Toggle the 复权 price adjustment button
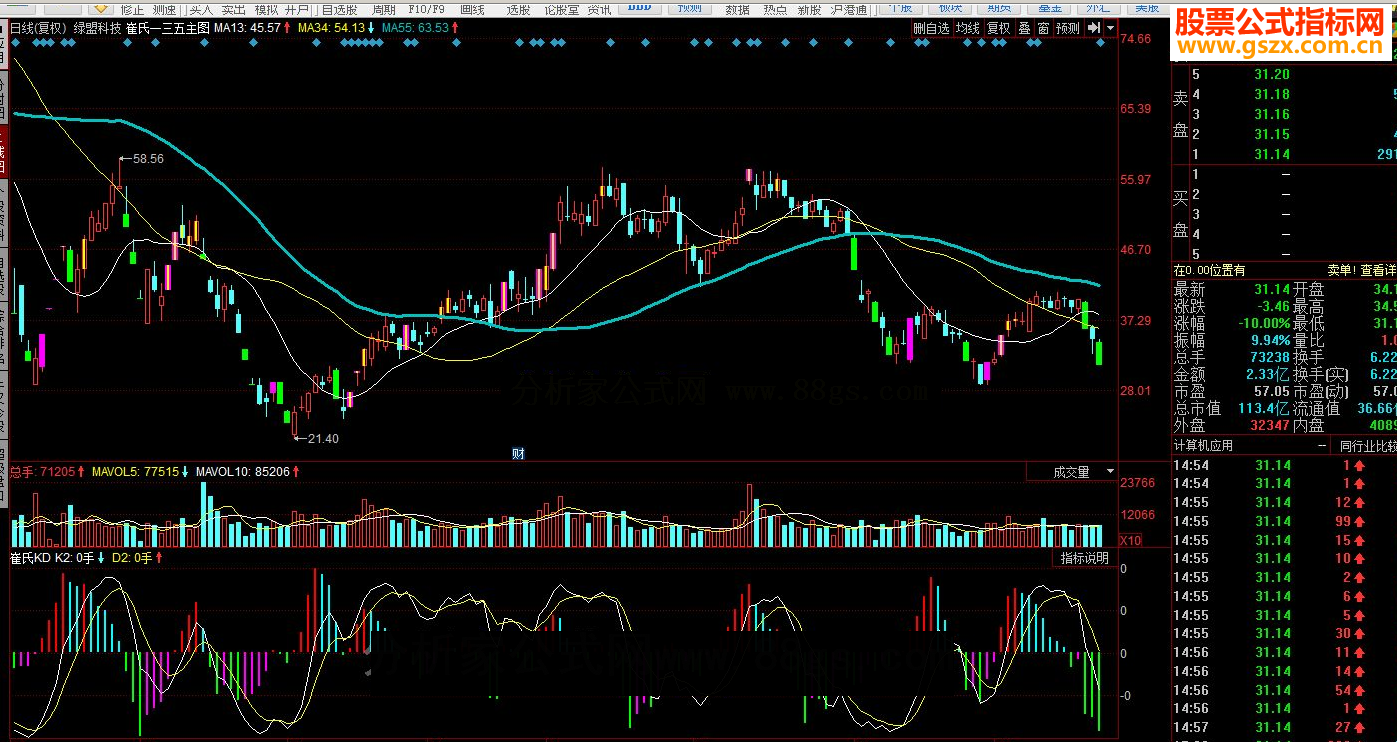Viewport: 1397px width, 742px height. [x=998, y=28]
